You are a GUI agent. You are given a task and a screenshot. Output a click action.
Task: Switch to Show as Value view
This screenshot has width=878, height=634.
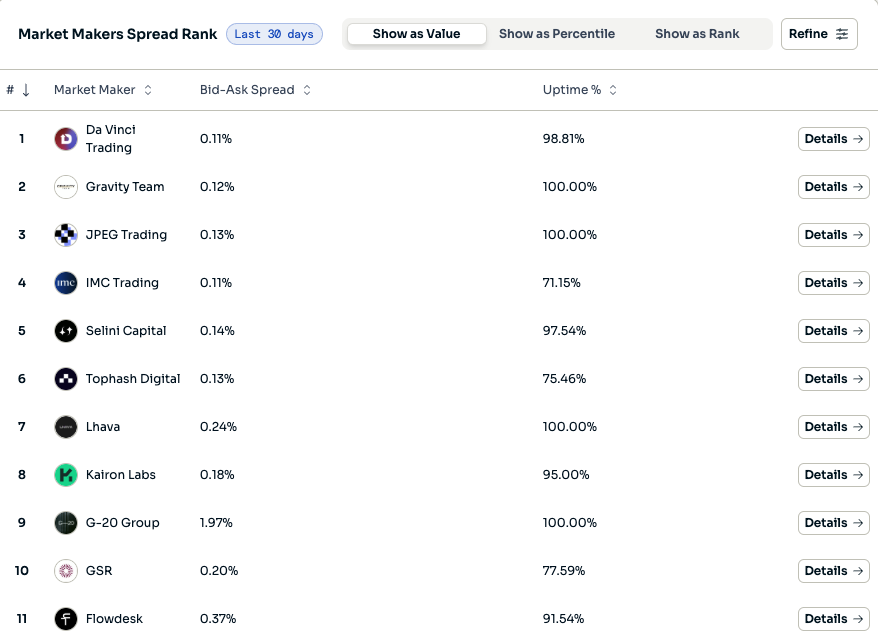[x=417, y=34]
